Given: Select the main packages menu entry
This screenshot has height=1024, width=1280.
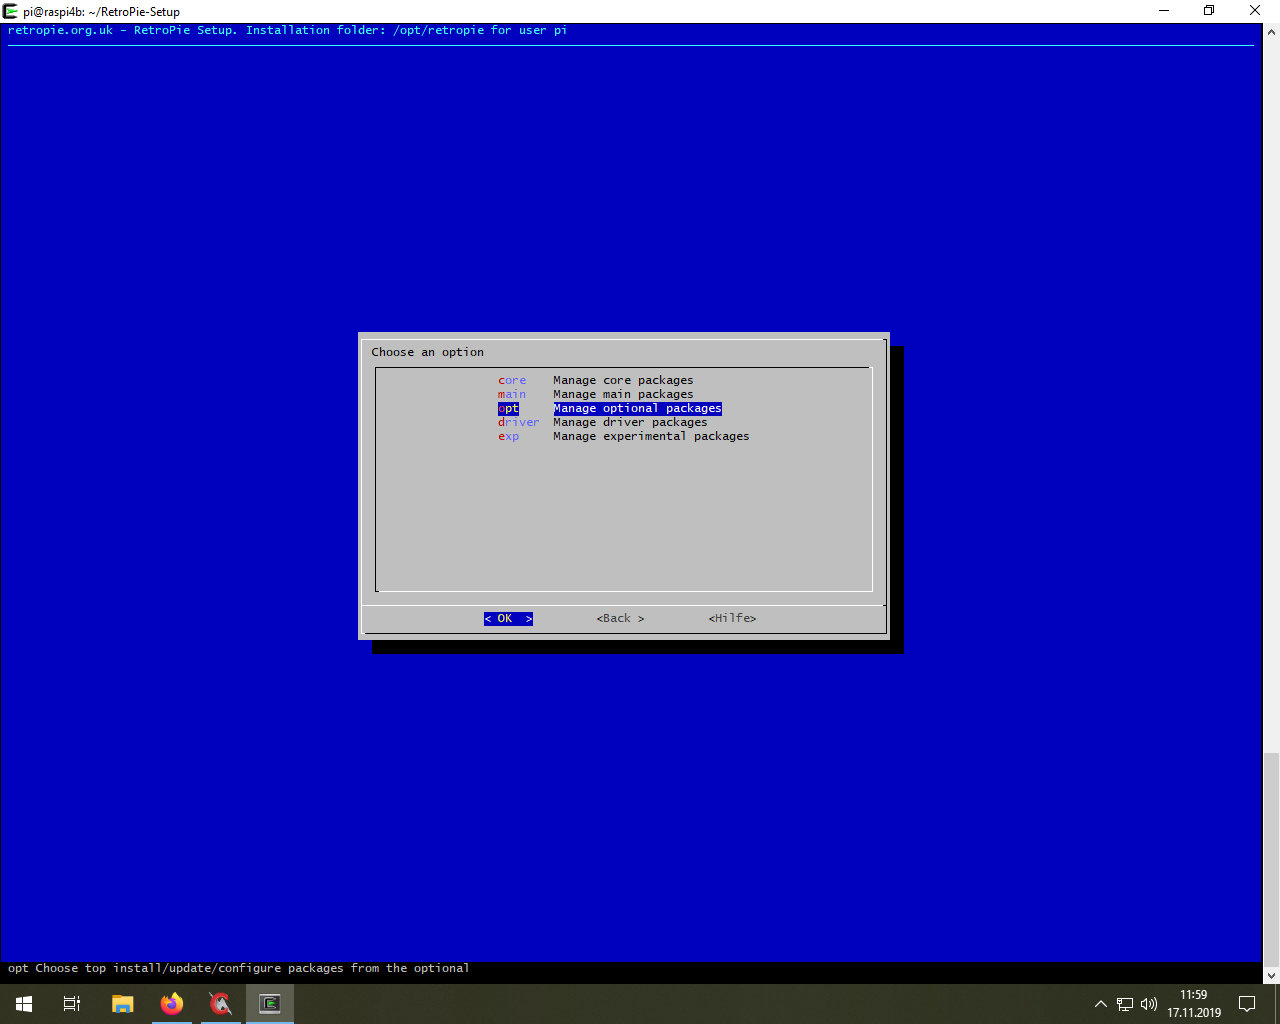Looking at the screenshot, I should (x=596, y=394).
